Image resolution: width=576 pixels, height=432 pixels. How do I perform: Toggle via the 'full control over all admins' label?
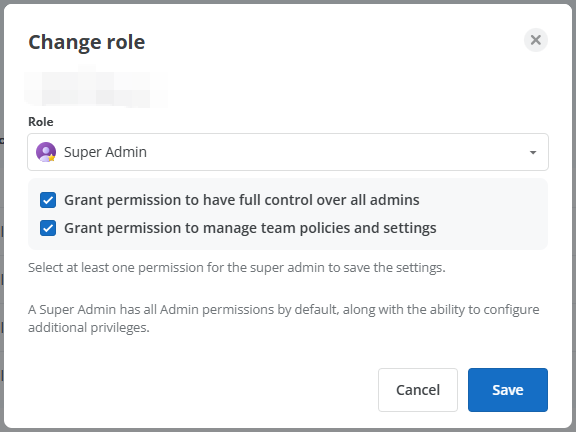[x=242, y=200]
